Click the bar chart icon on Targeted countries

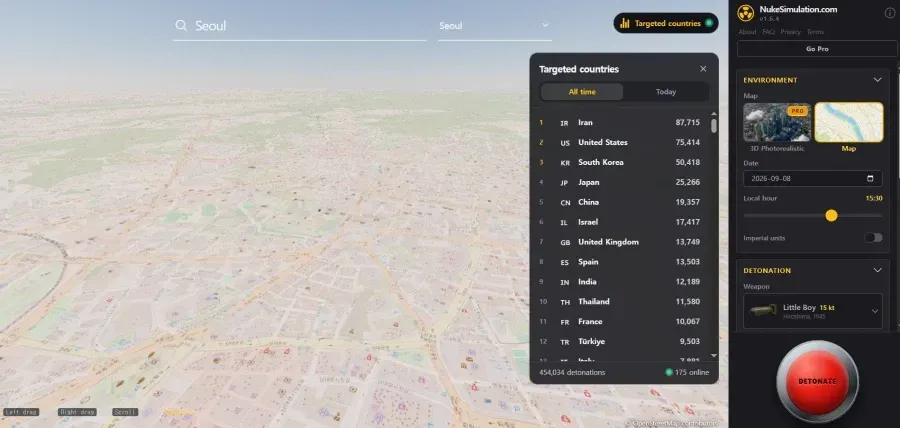[624, 24]
